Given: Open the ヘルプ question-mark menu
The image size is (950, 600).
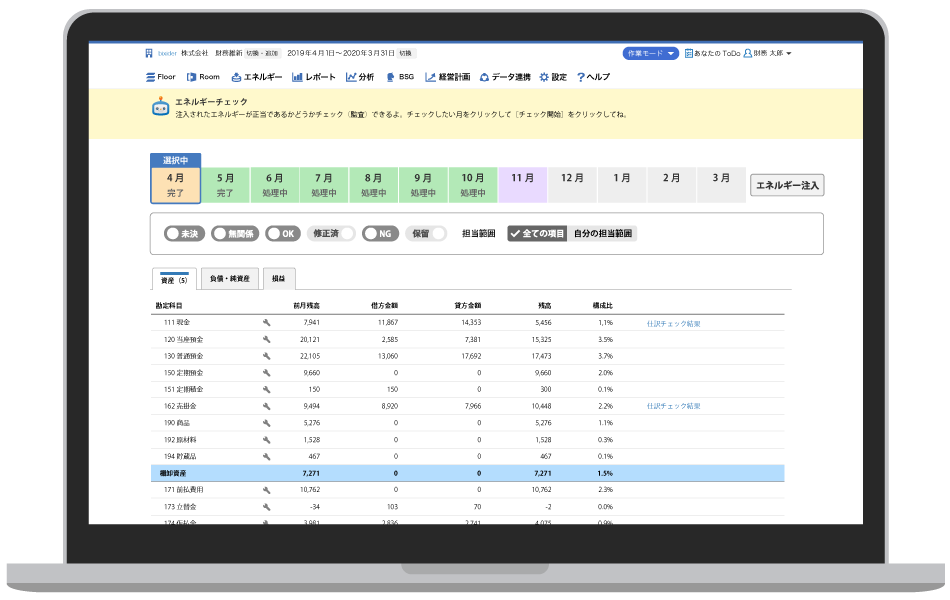Looking at the screenshot, I should tap(594, 77).
